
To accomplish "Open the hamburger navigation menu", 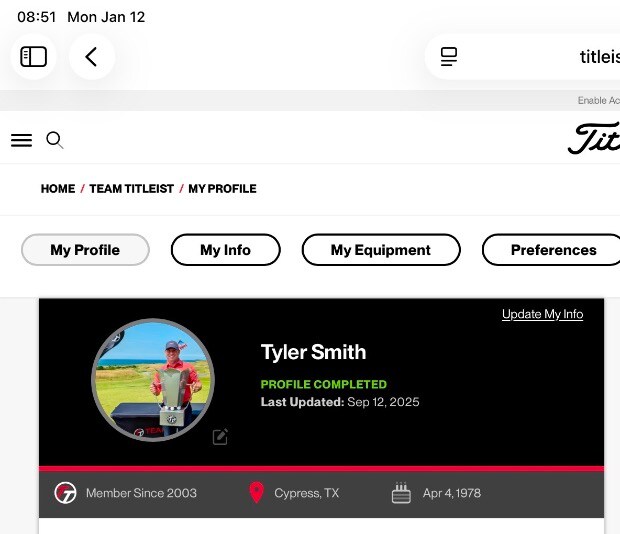I will point(21,141).
